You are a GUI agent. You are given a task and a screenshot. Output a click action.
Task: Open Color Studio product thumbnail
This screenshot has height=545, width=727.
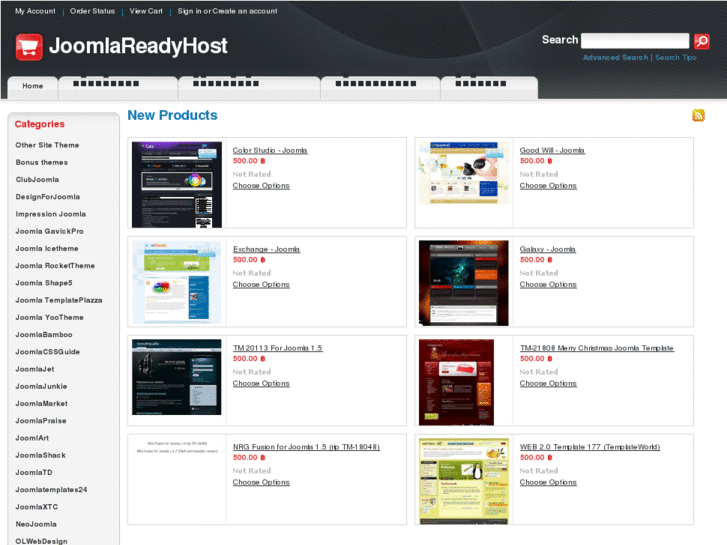pos(177,185)
